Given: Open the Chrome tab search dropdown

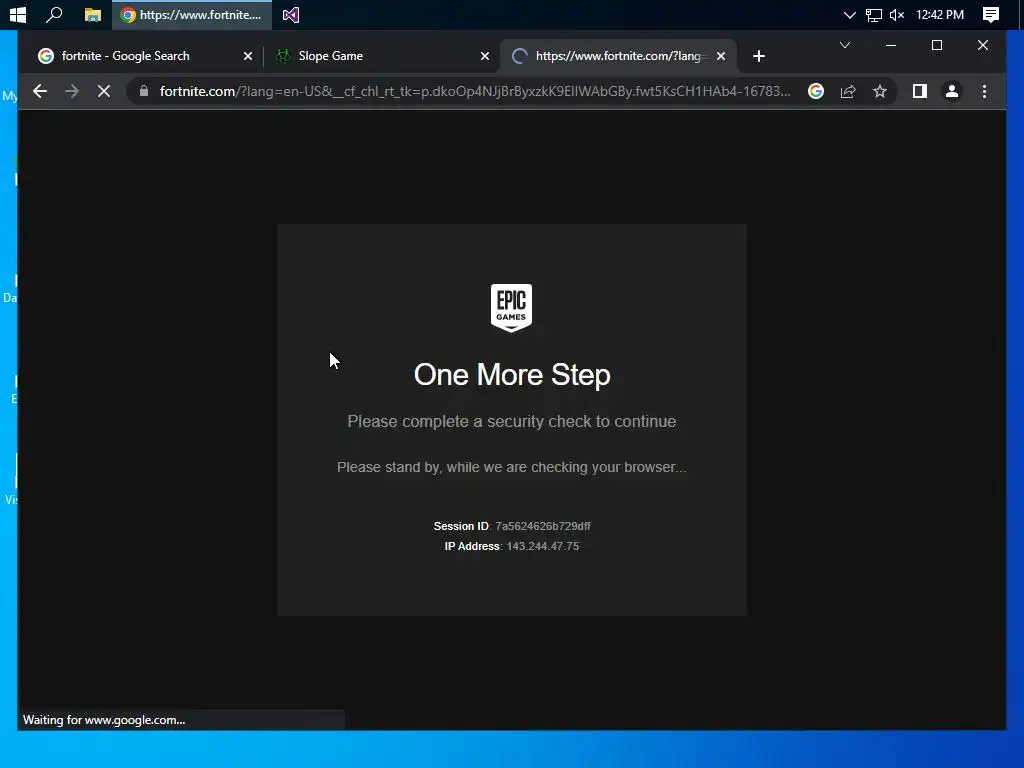Looking at the screenshot, I should pyautogui.click(x=844, y=45).
